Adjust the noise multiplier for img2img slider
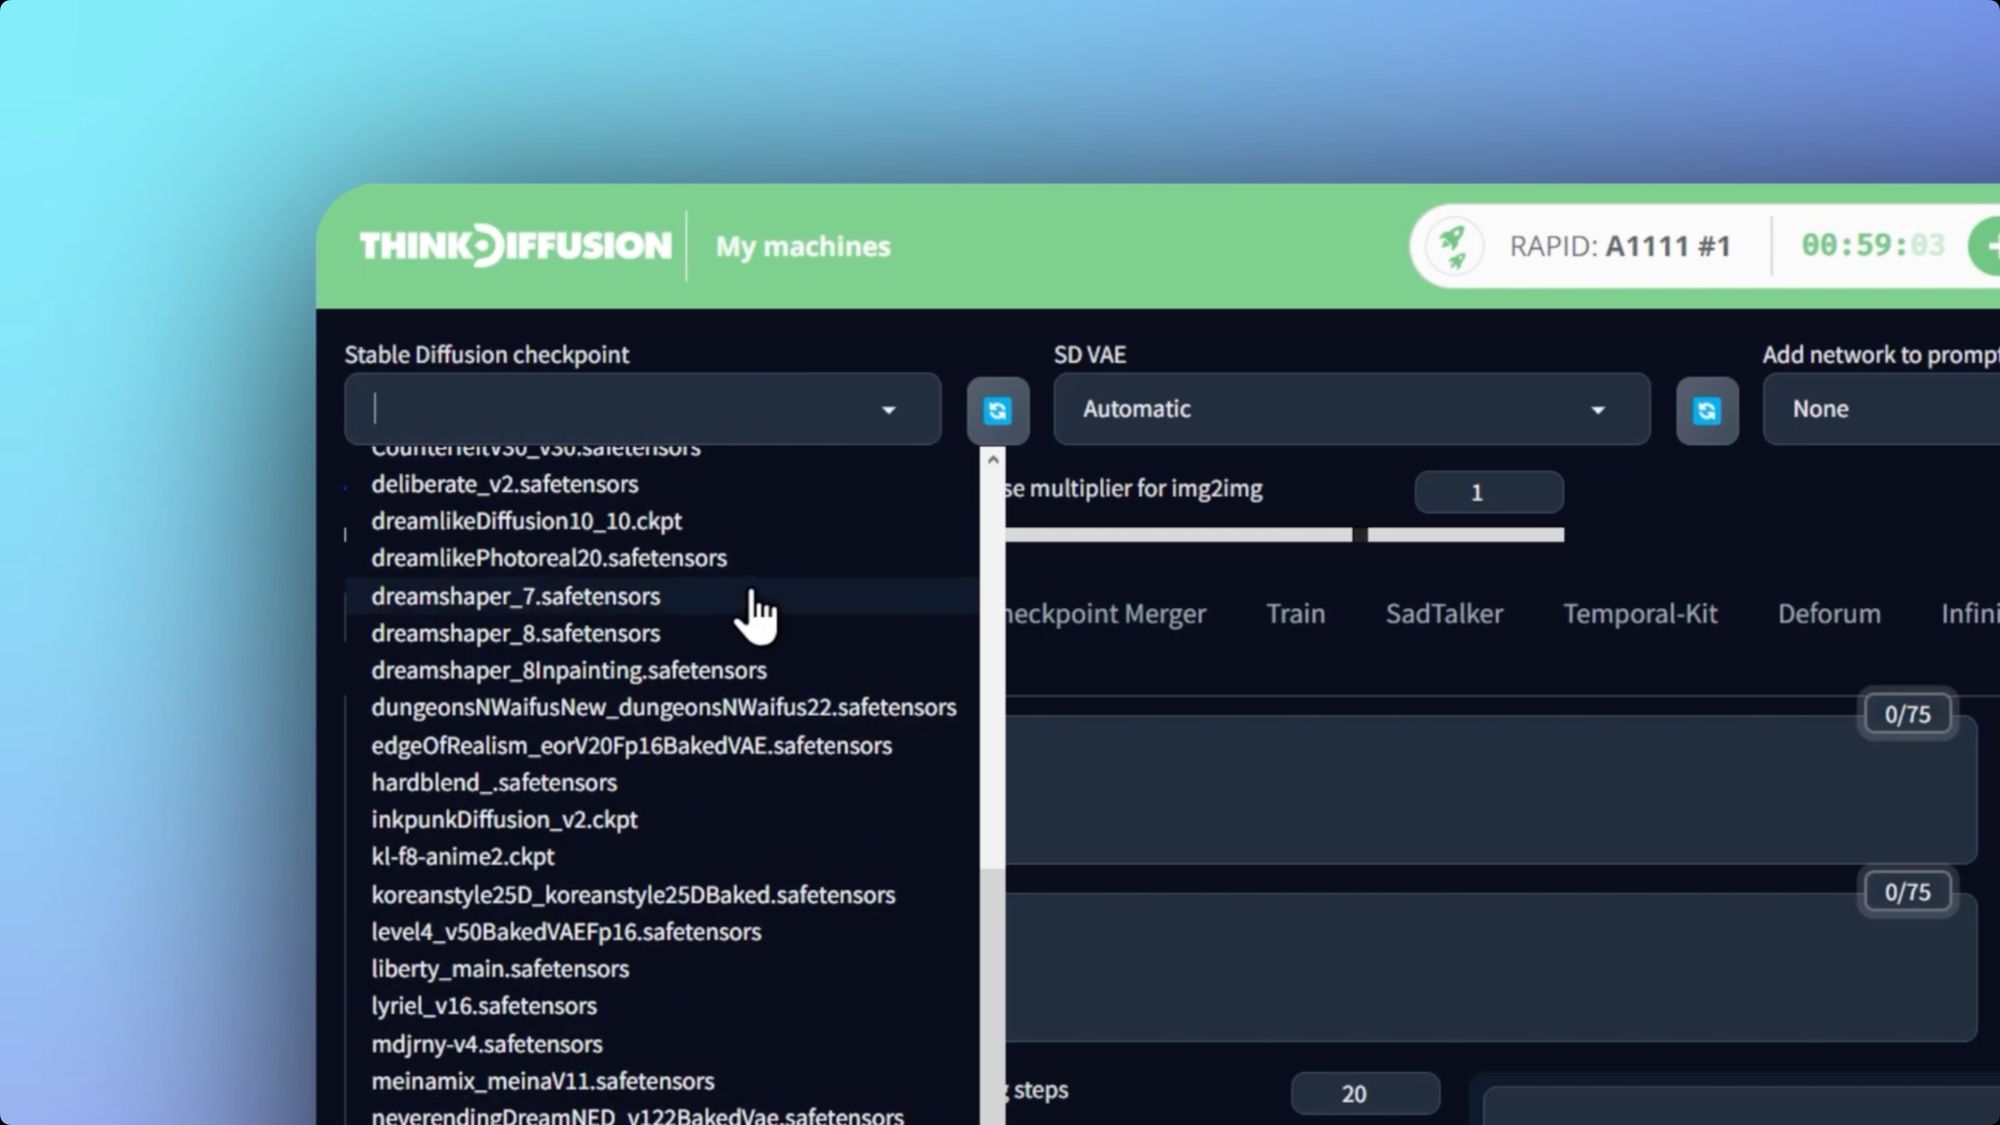The height and width of the screenshot is (1125, 2000). 1359,535
